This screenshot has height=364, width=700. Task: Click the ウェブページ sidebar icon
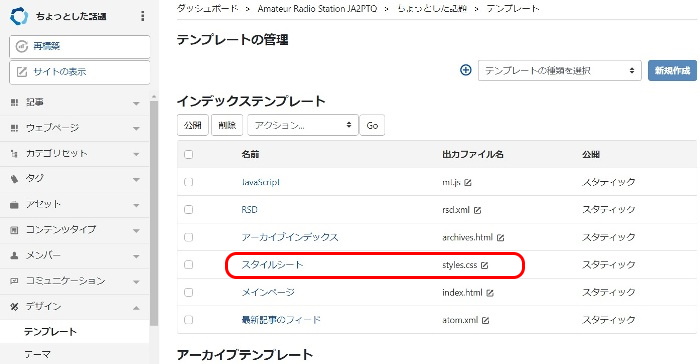point(14,128)
